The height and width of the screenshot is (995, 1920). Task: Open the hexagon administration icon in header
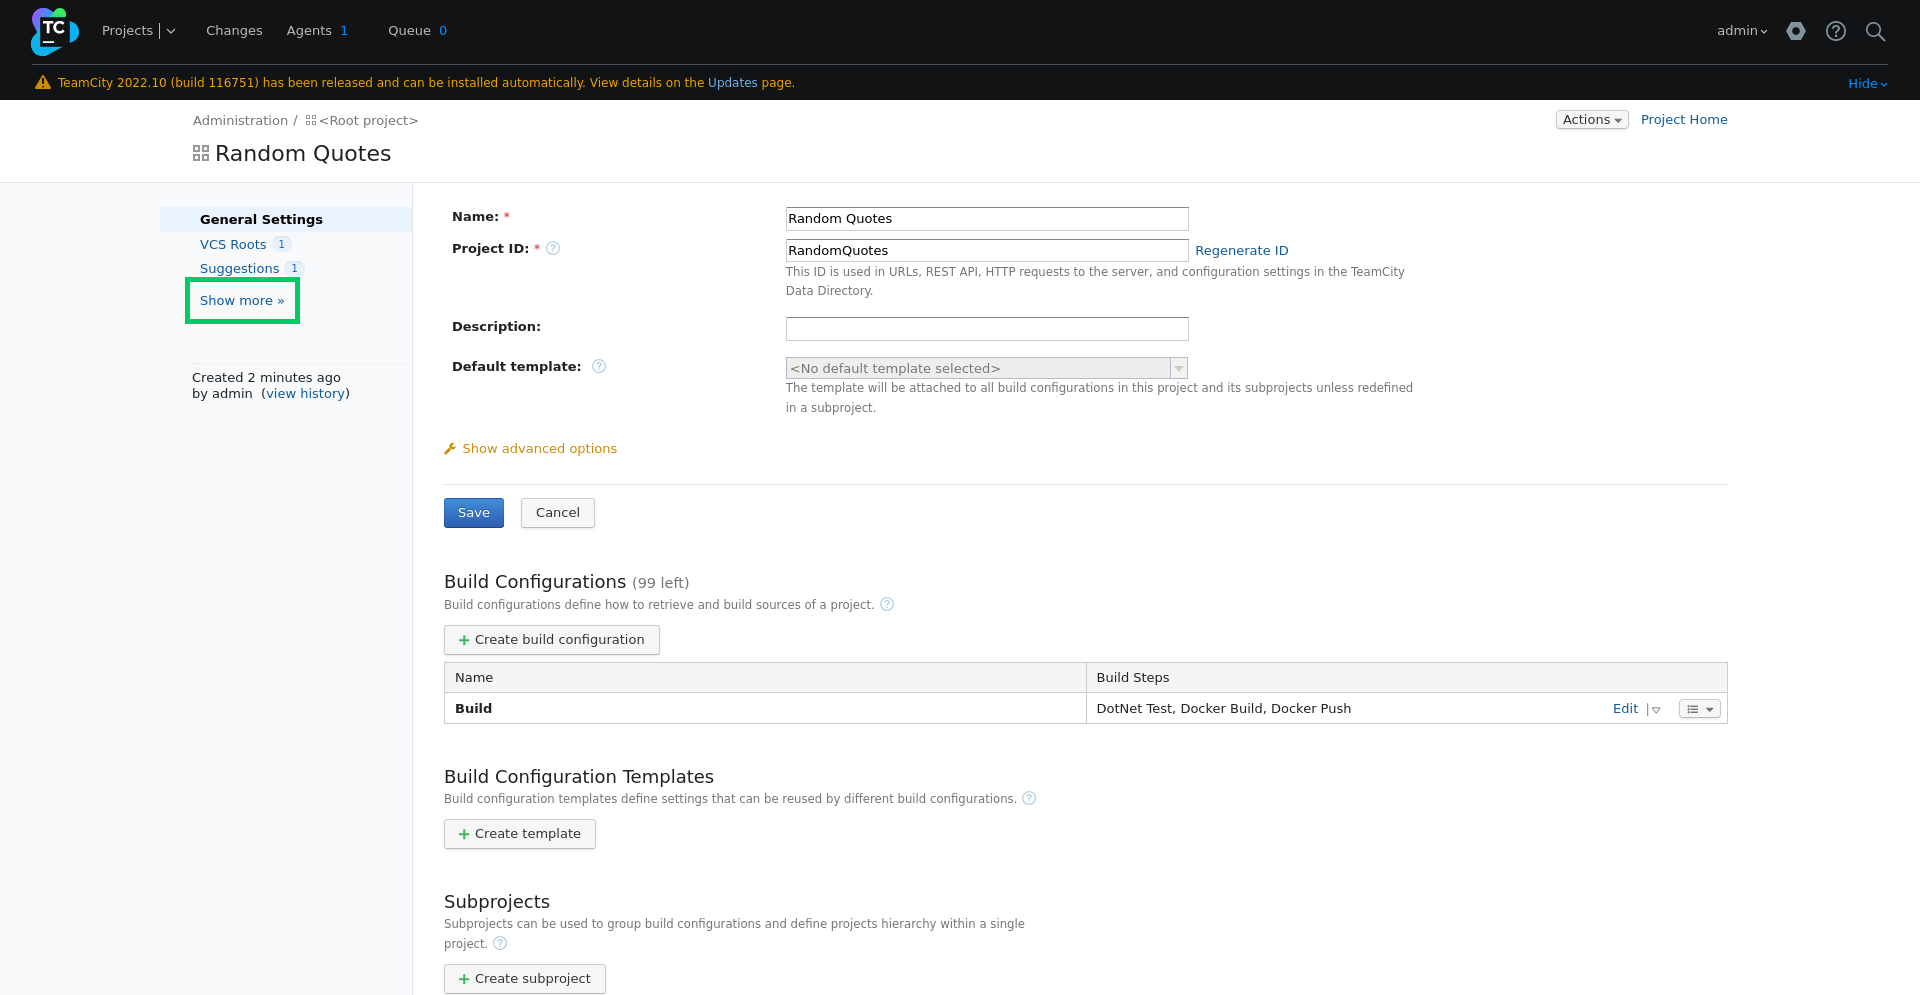(x=1796, y=31)
